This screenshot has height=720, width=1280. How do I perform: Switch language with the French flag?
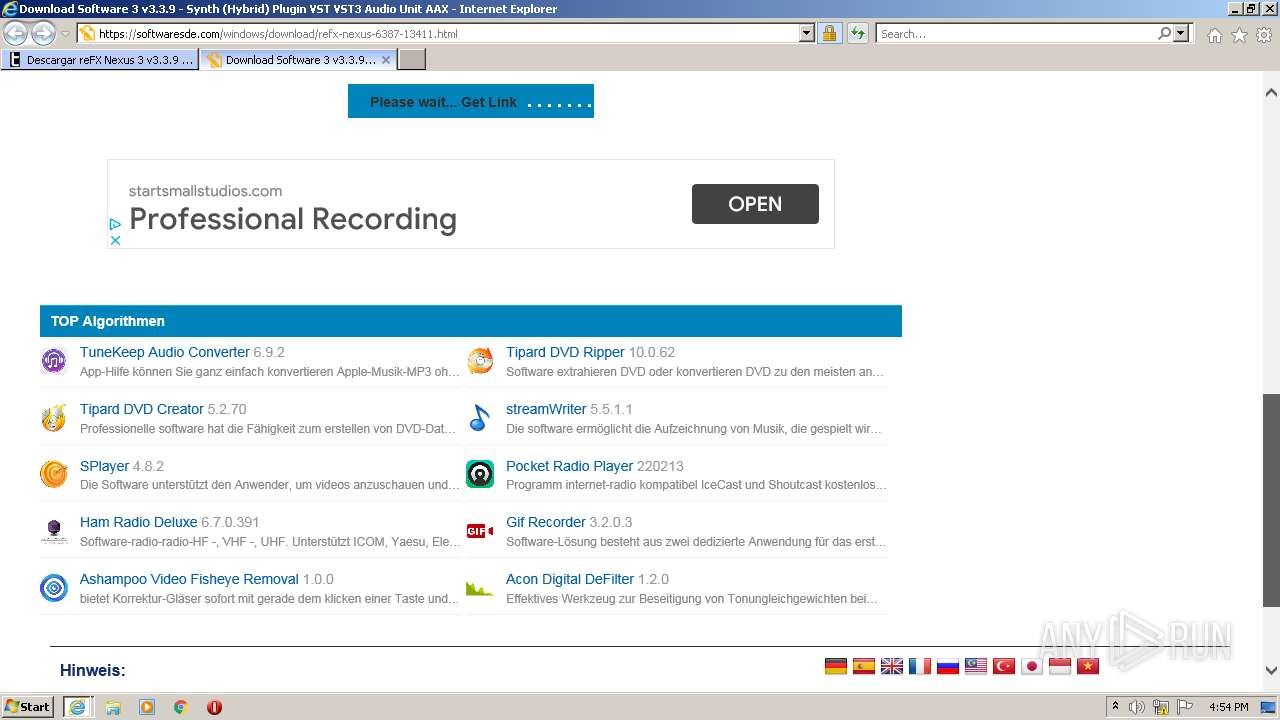click(x=920, y=666)
